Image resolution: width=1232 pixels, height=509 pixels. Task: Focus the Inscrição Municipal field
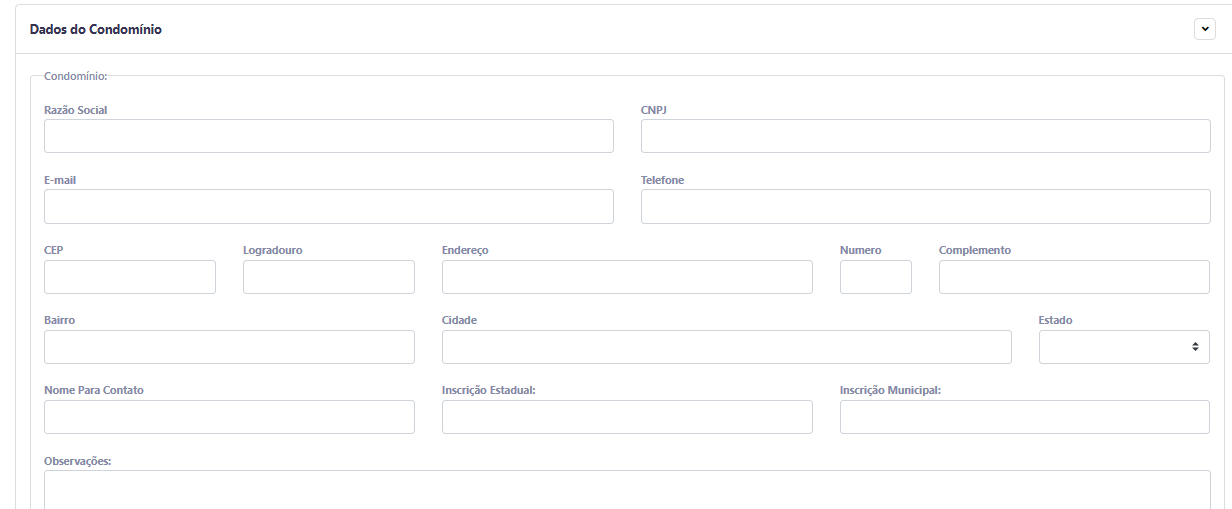pyautogui.click(x=1024, y=417)
